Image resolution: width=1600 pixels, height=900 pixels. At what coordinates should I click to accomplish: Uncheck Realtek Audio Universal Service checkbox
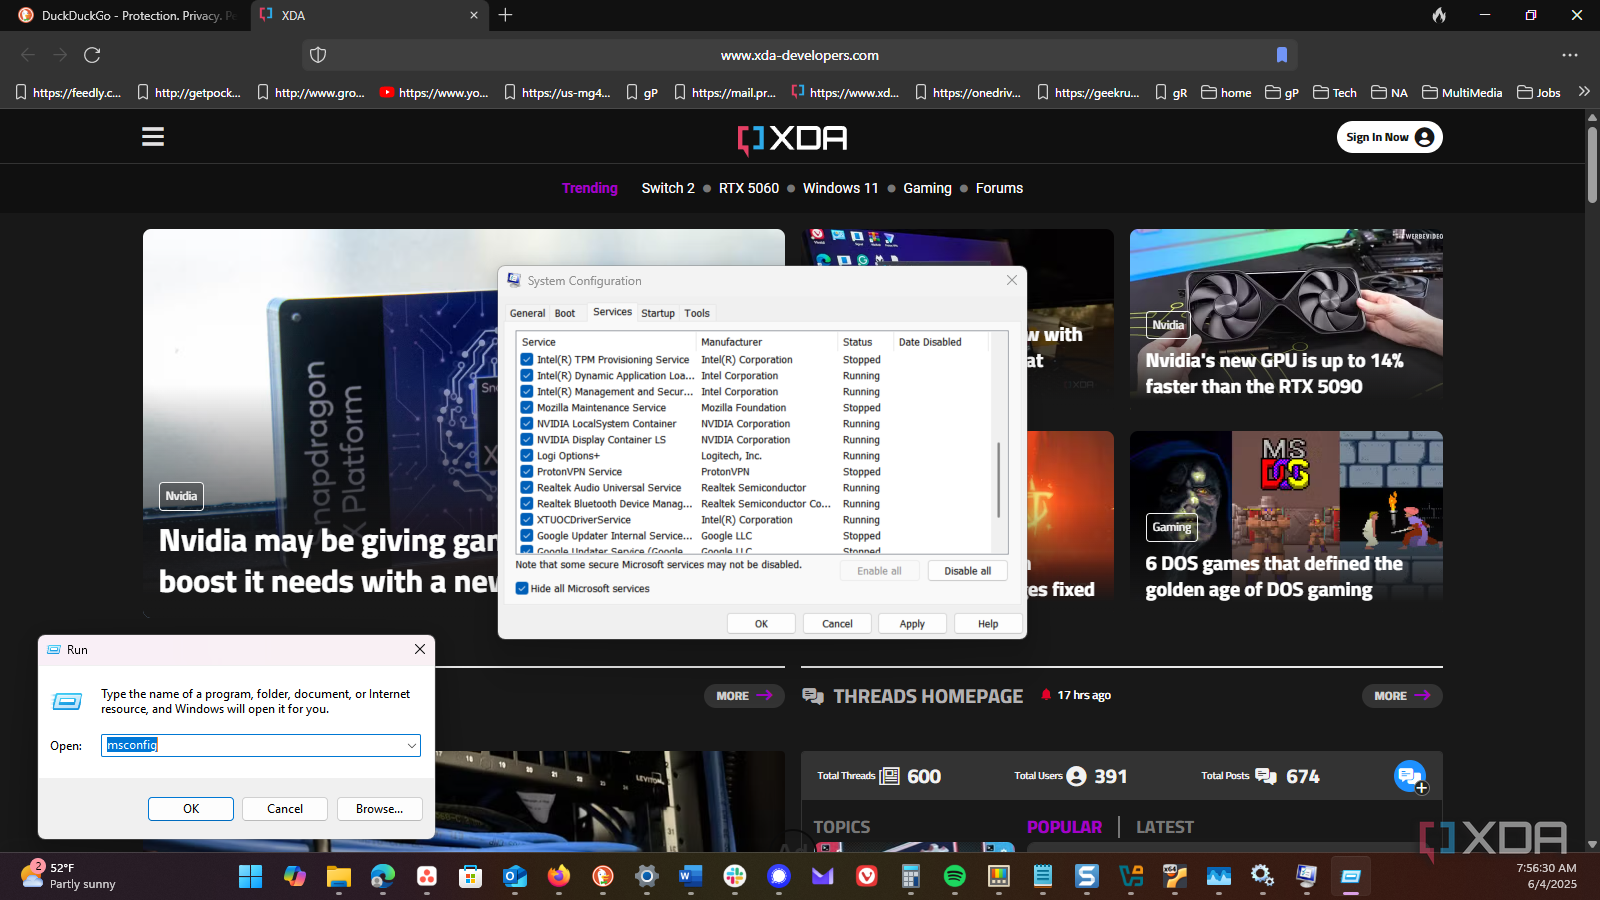(x=526, y=488)
